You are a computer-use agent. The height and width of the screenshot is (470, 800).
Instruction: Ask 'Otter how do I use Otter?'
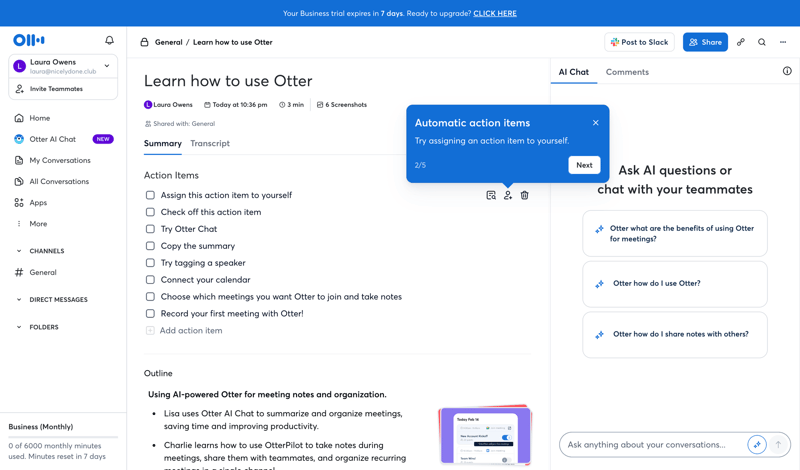click(x=674, y=284)
